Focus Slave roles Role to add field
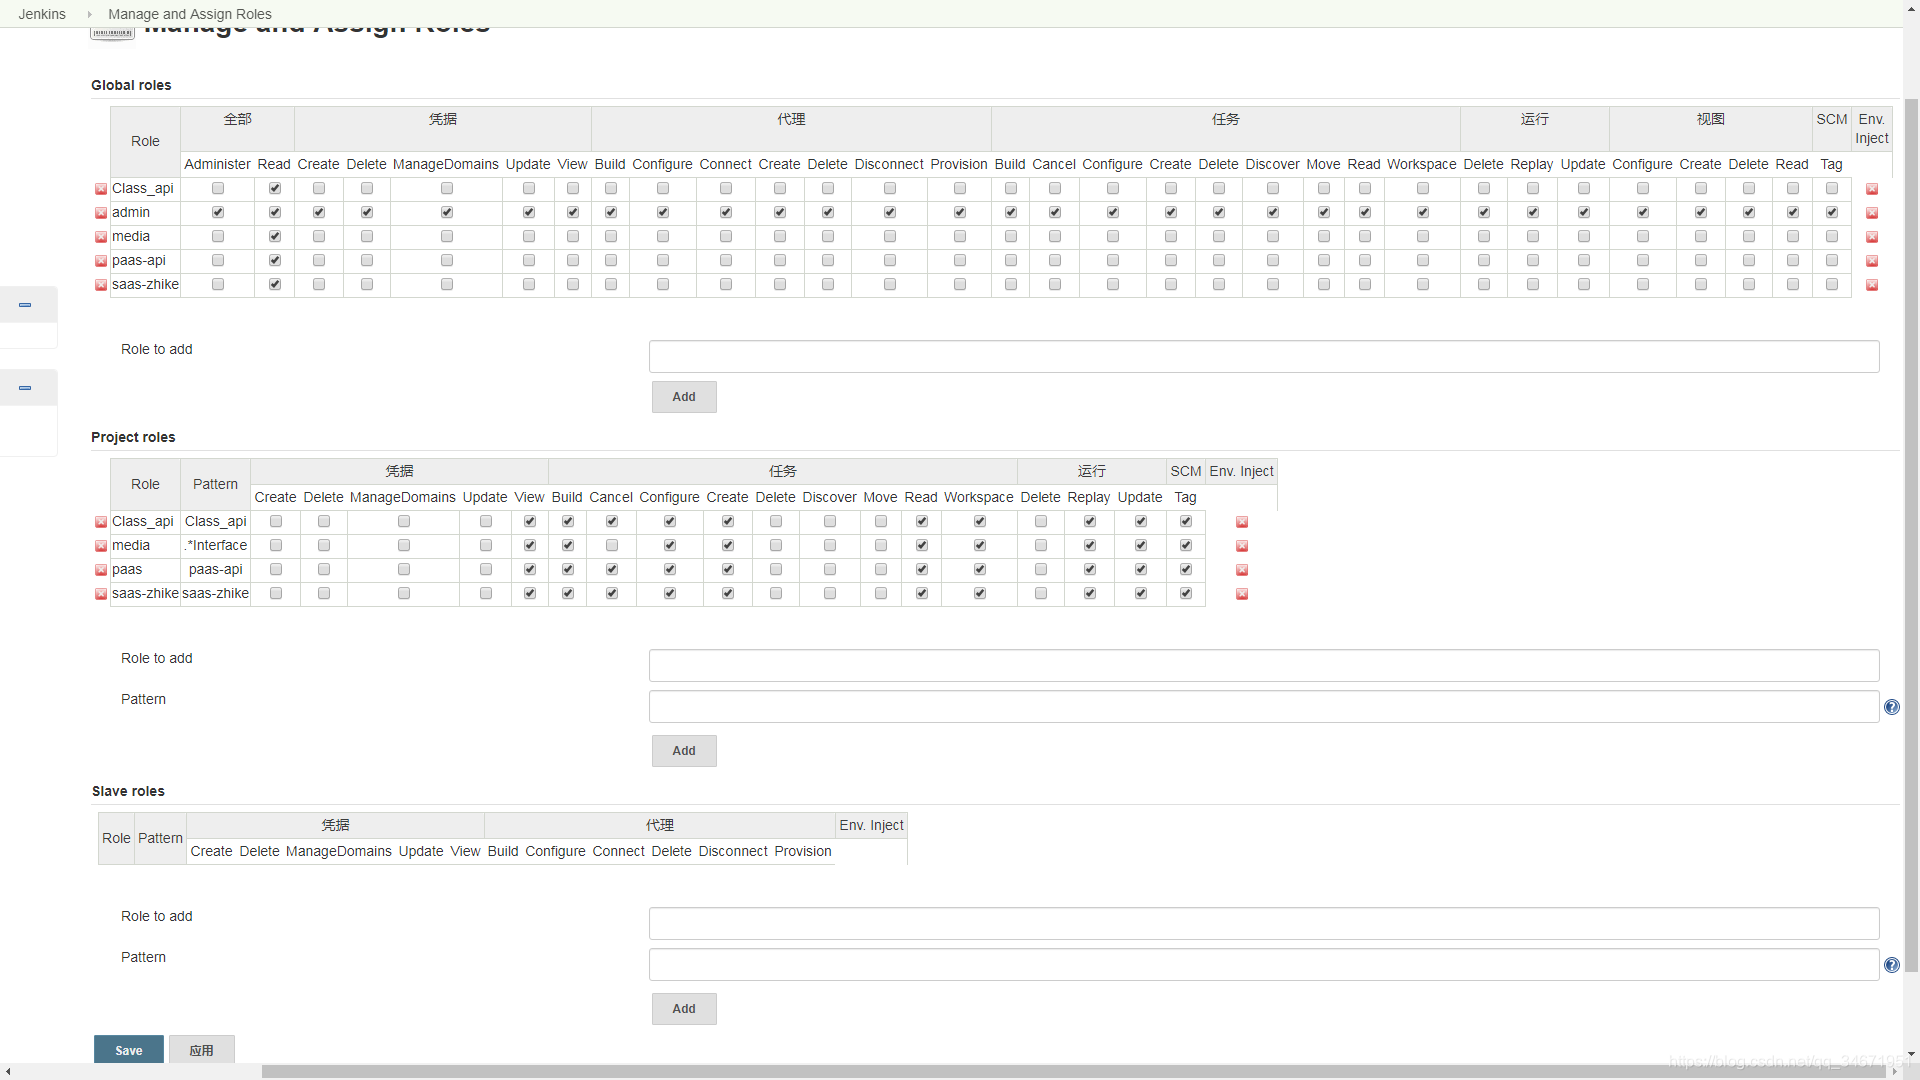Image resolution: width=1920 pixels, height=1080 pixels. click(x=1264, y=924)
